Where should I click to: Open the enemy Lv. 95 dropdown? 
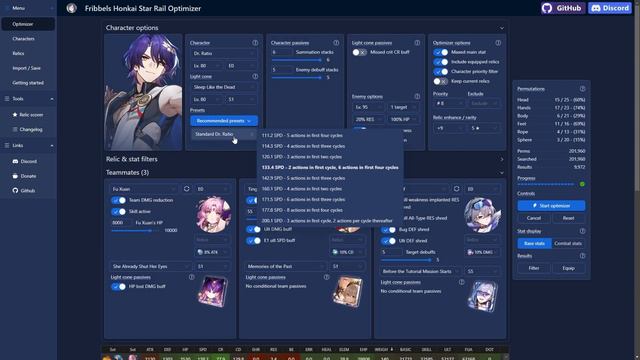368,107
